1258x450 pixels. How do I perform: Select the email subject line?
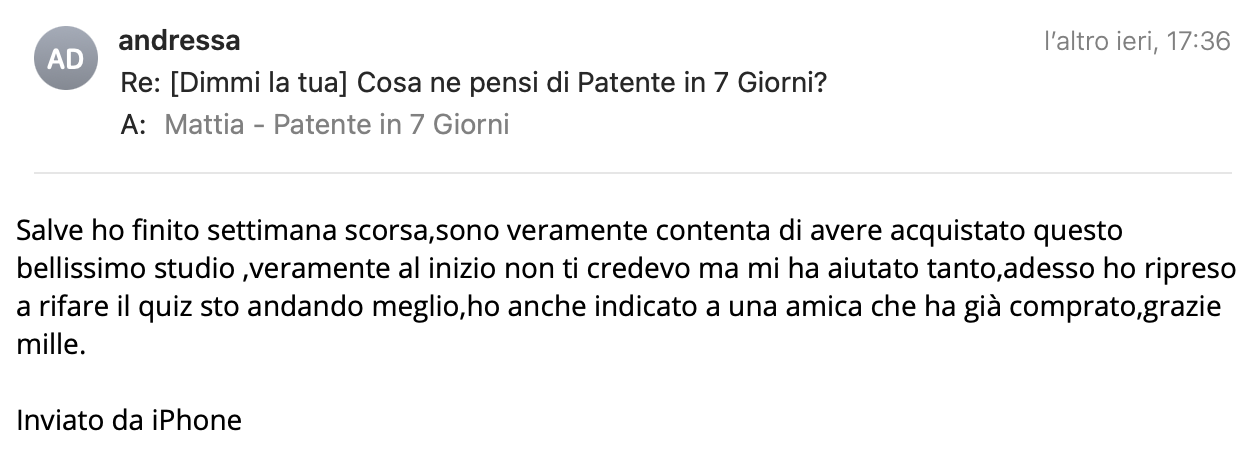[472, 82]
